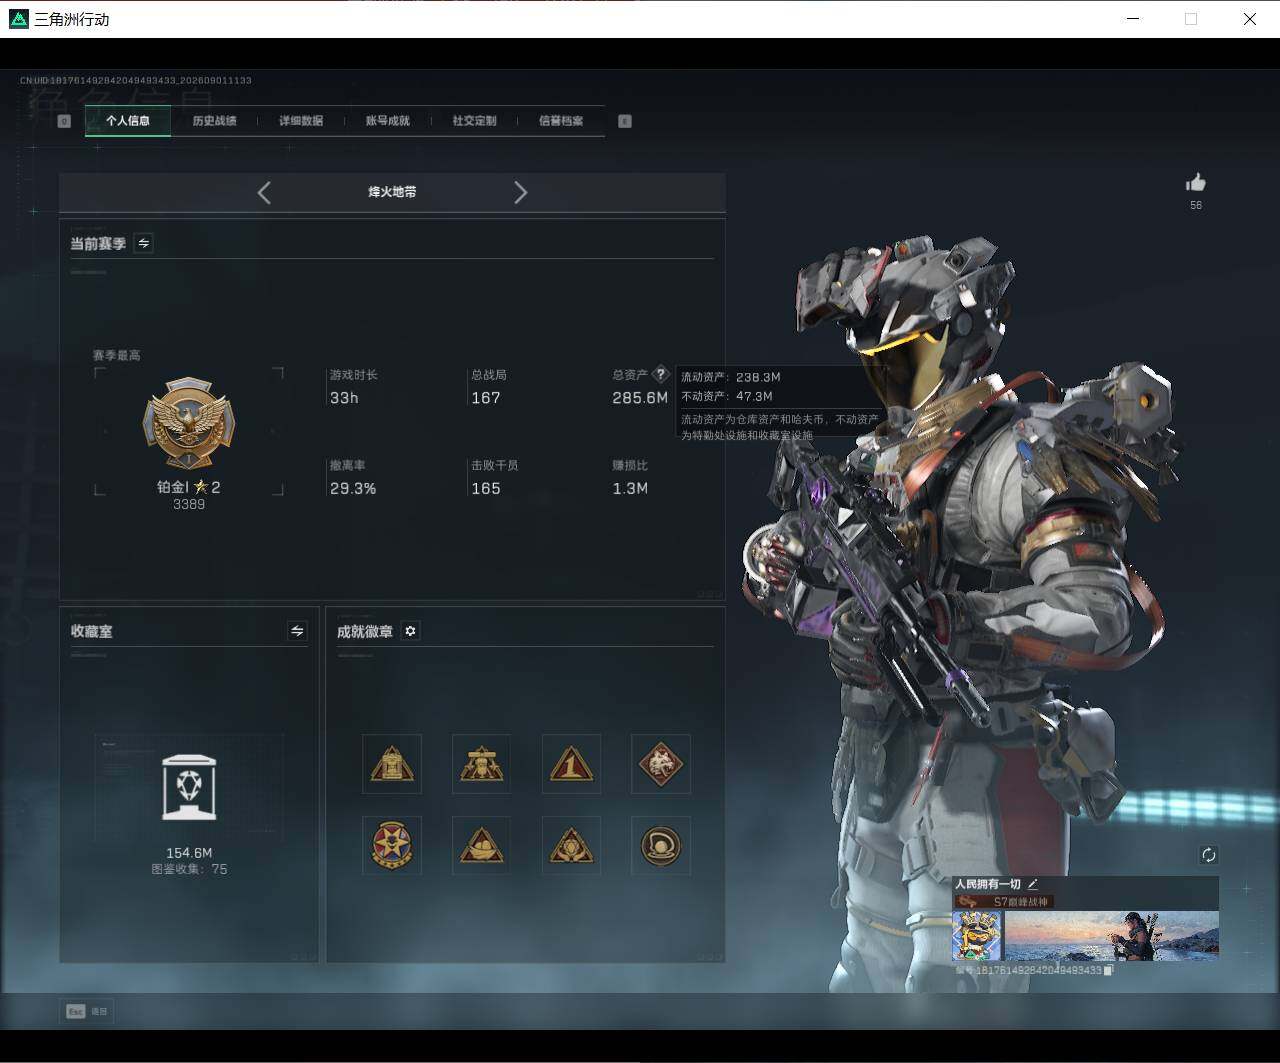Select the star shield achievement badge
This screenshot has width=1280, height=1063.
[392, 846]
